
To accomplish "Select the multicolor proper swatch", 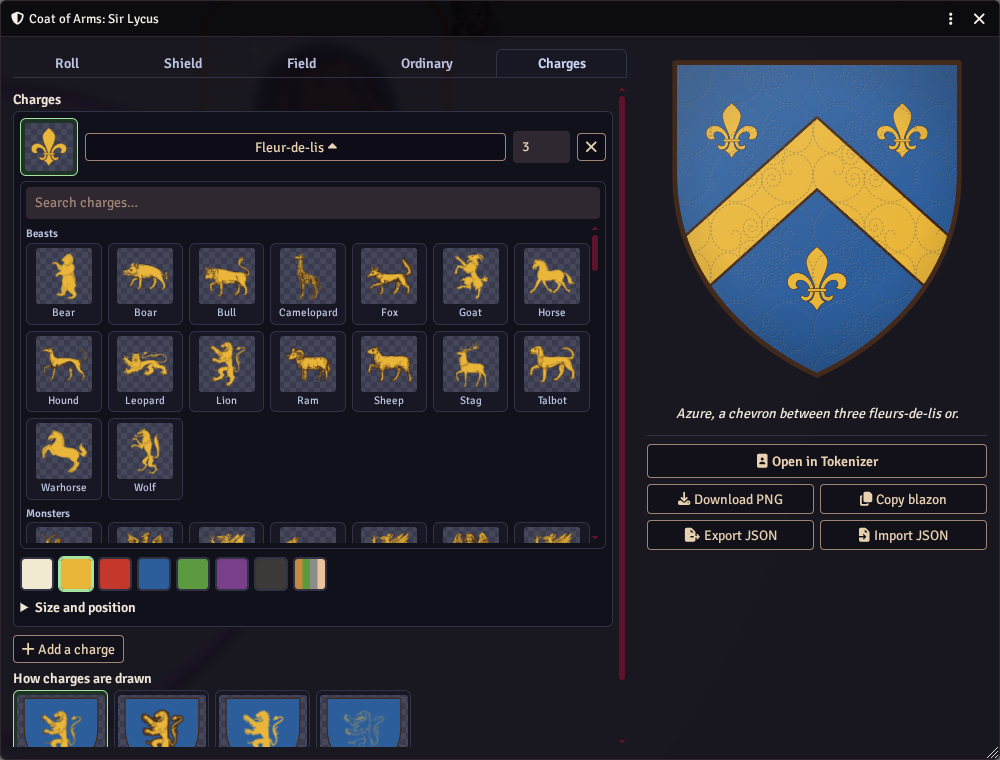I will [x=309, y=573].
